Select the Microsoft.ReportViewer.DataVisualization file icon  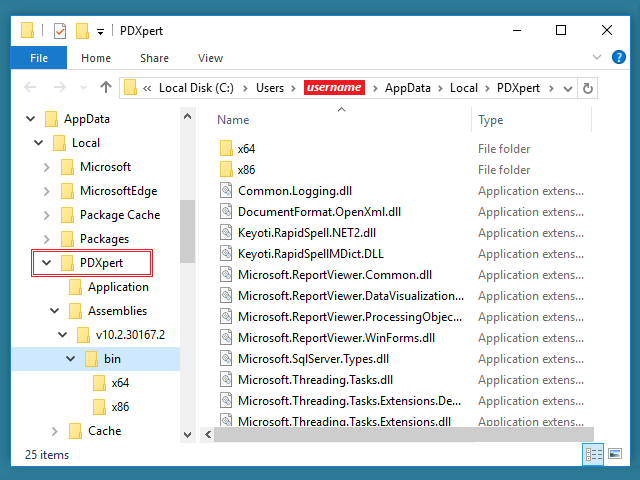(x=226, y=295)
